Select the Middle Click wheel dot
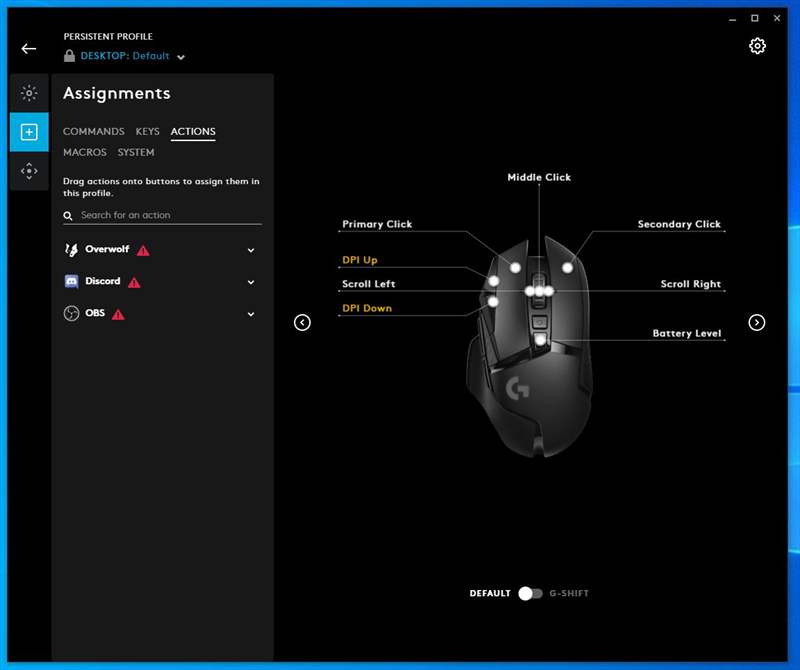This screenshot has width=800, height=670. [539, 291]
